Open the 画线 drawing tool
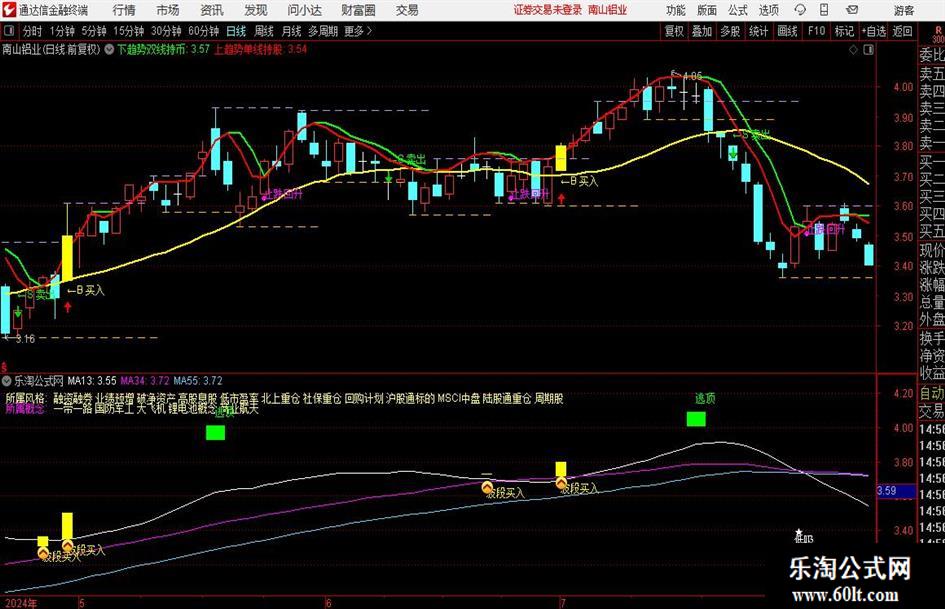Viewport: 945px width, 609px height. tap(787, 31)
